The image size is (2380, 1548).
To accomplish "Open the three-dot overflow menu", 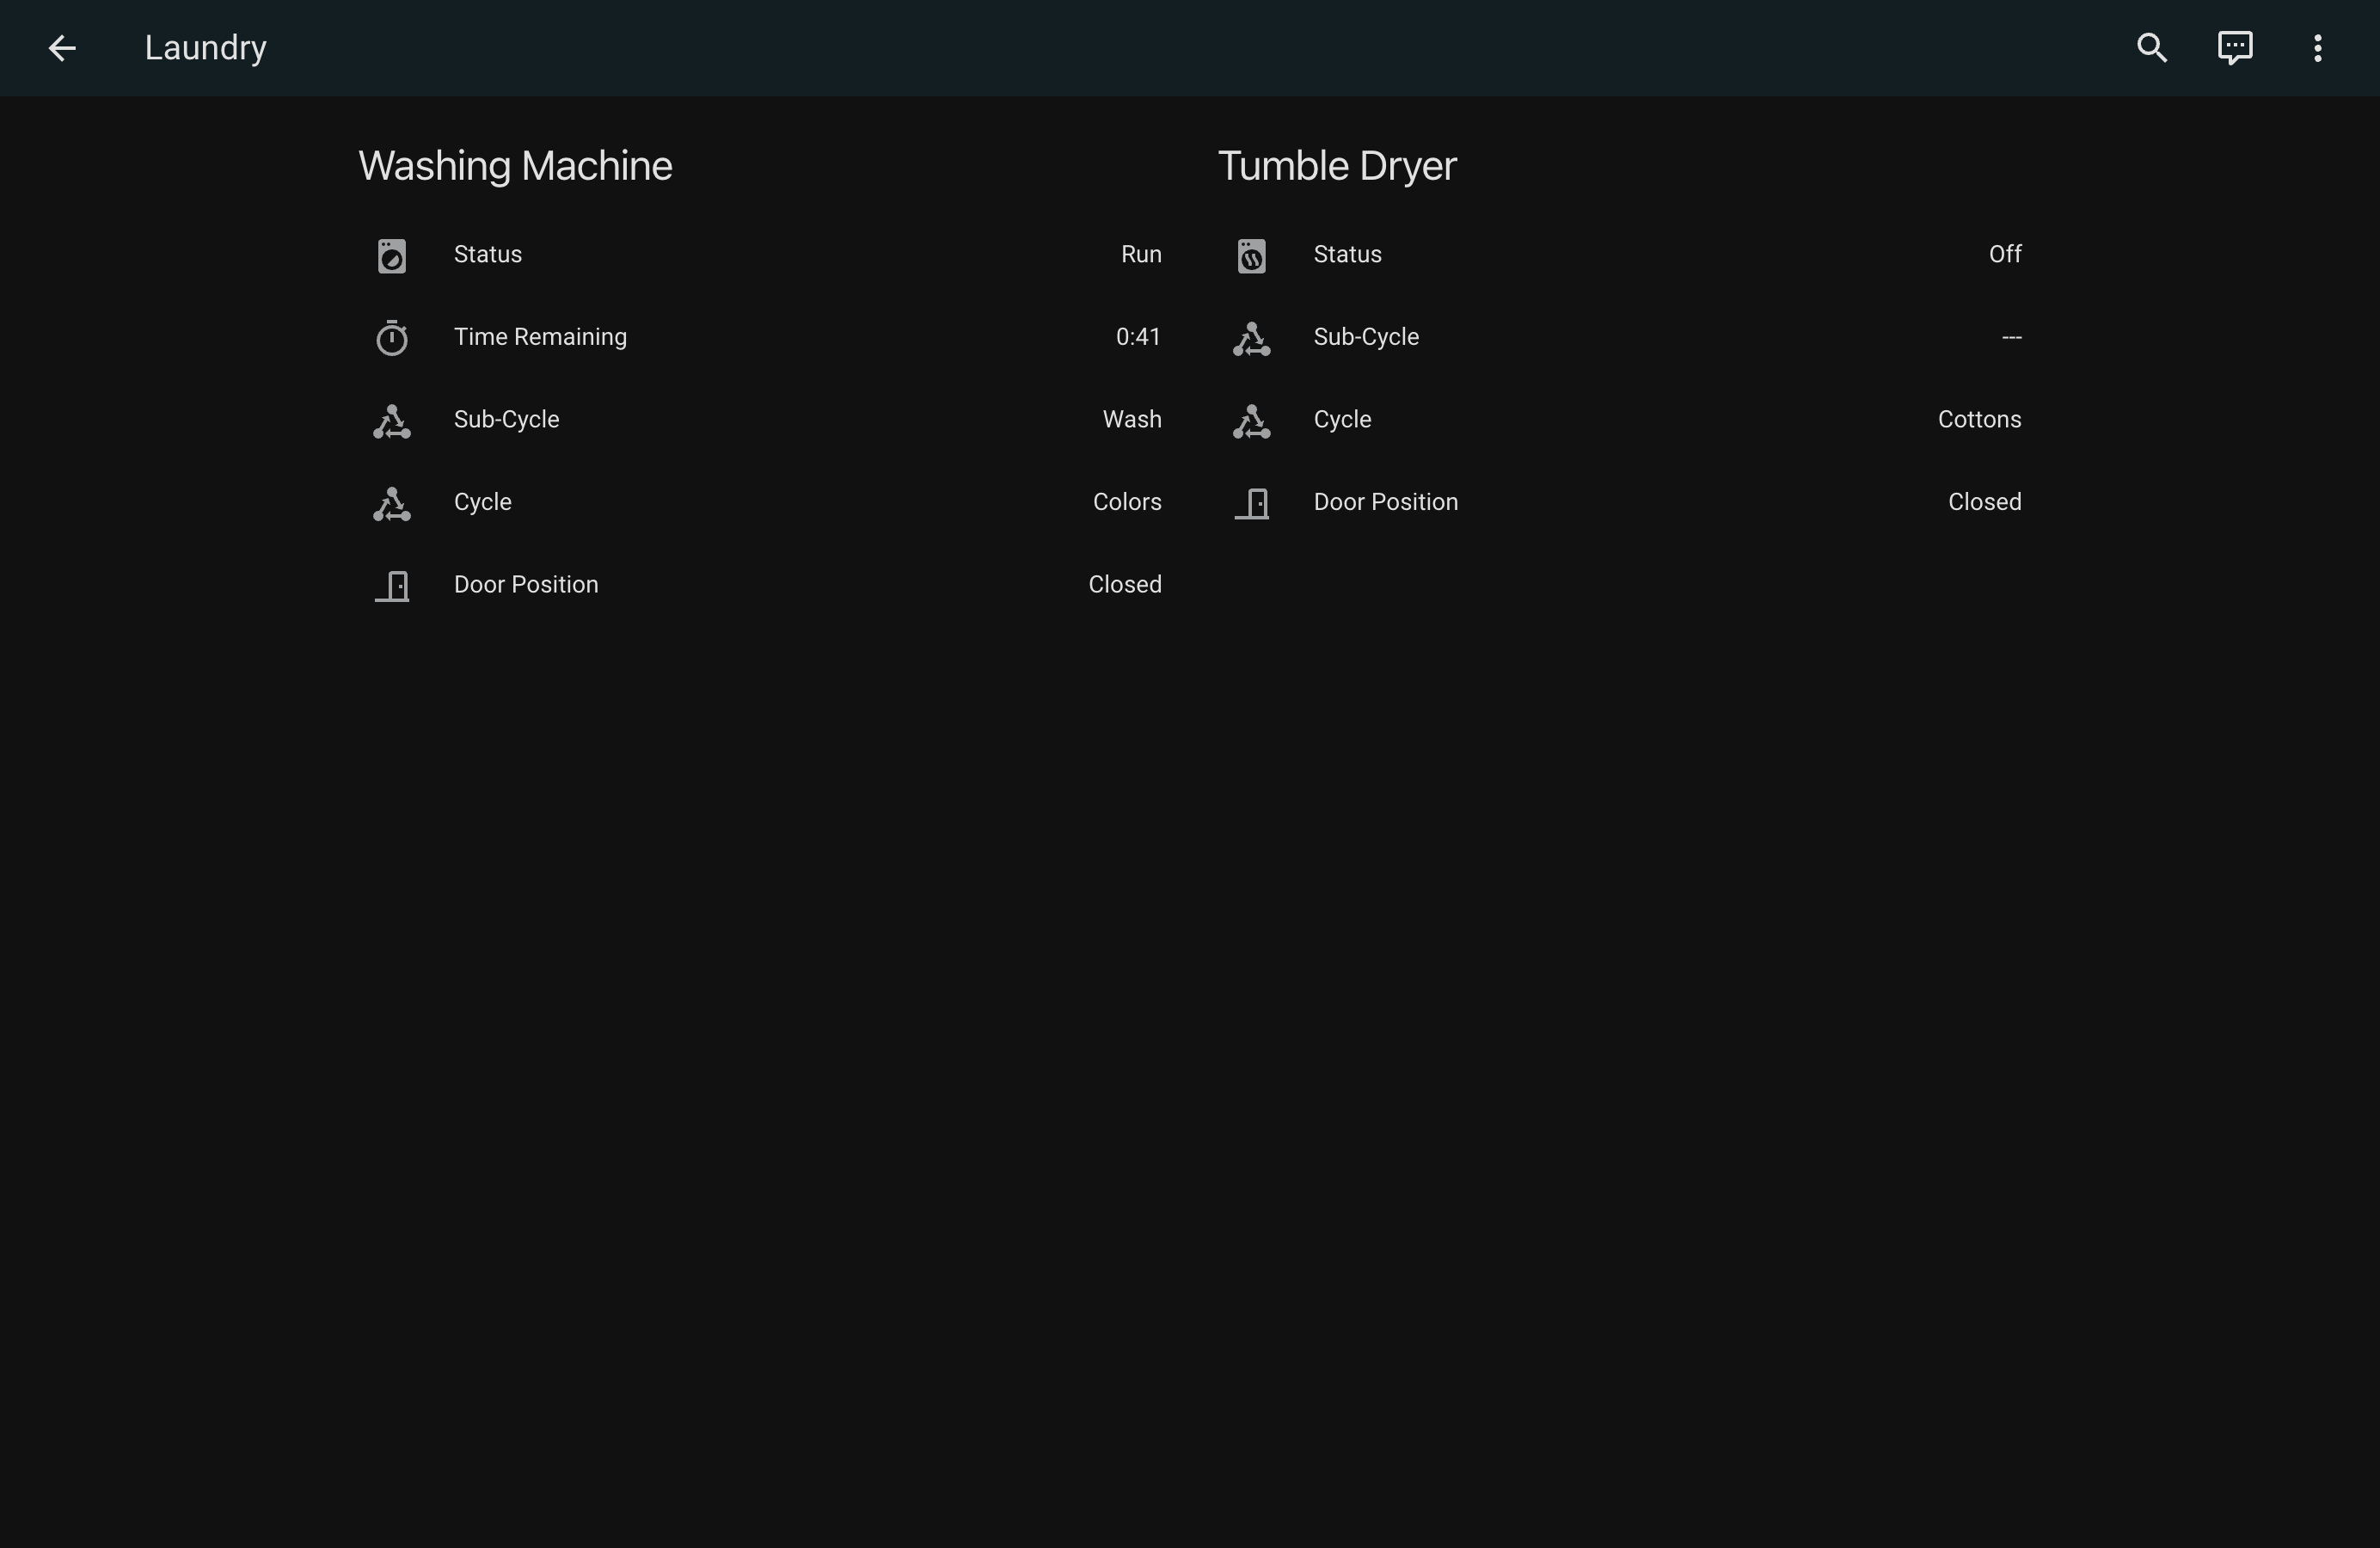I will click(x=2317, y=48).
